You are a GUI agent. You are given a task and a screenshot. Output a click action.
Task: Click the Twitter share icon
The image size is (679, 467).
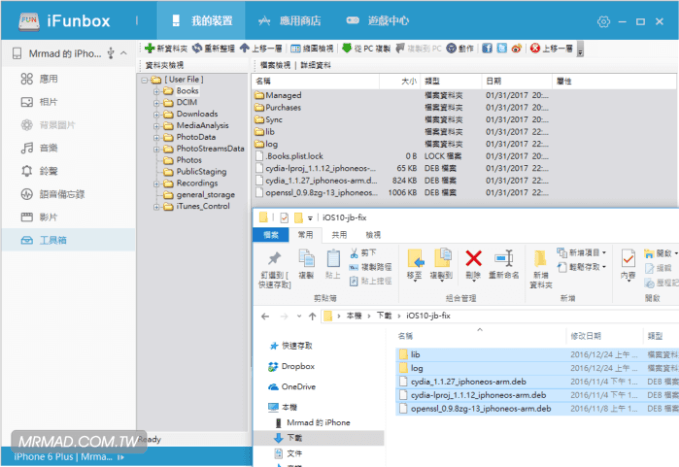pyautogui.click(x=501, y=48)
